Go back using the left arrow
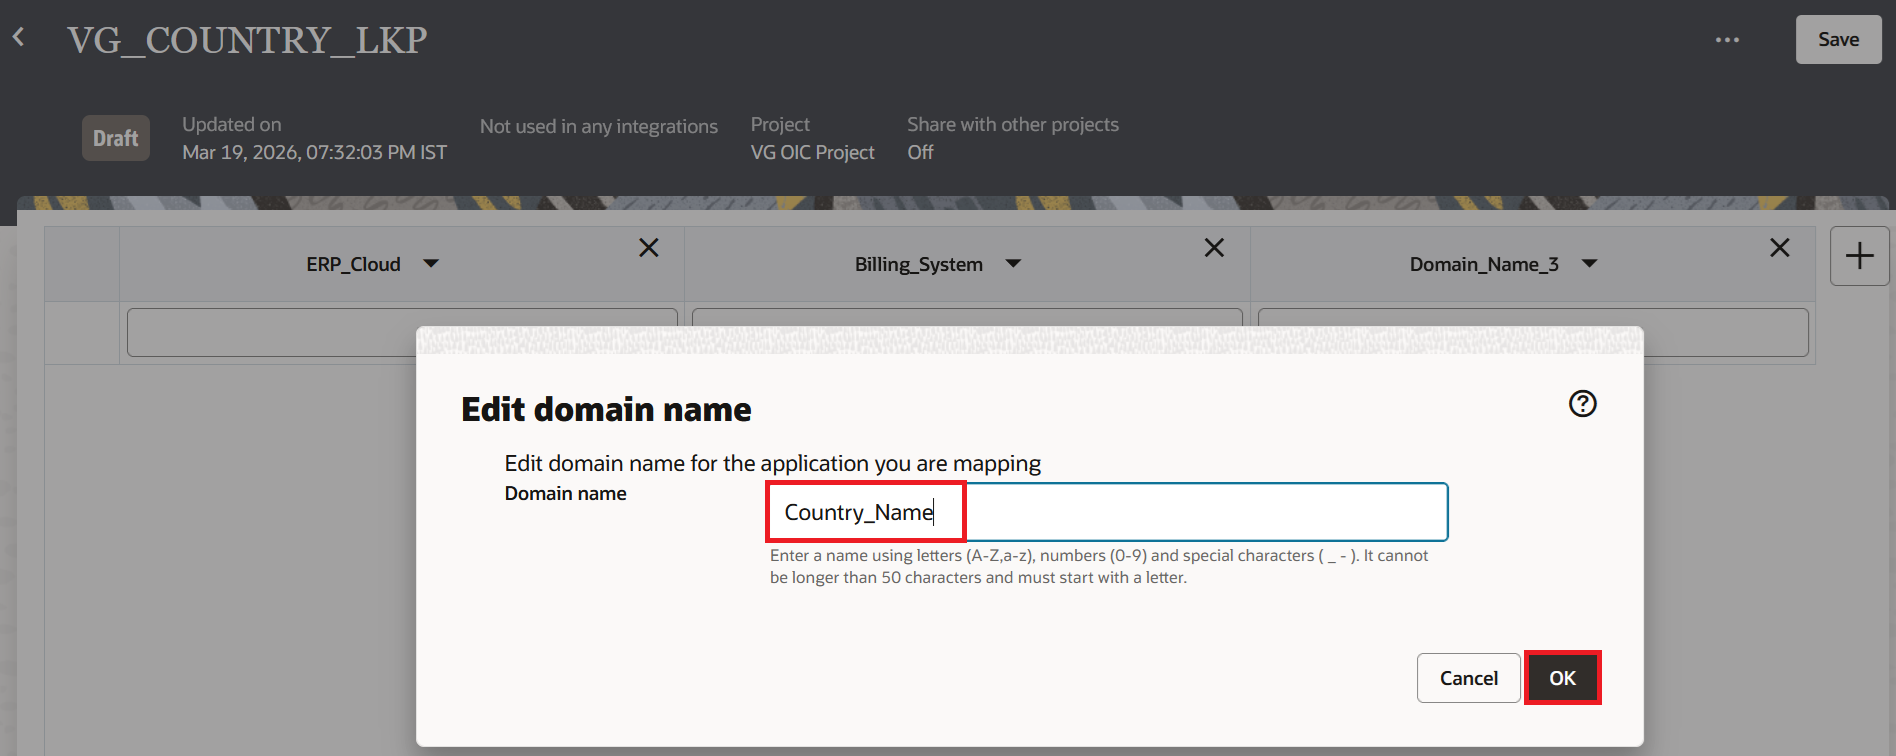 click(19, 38)
